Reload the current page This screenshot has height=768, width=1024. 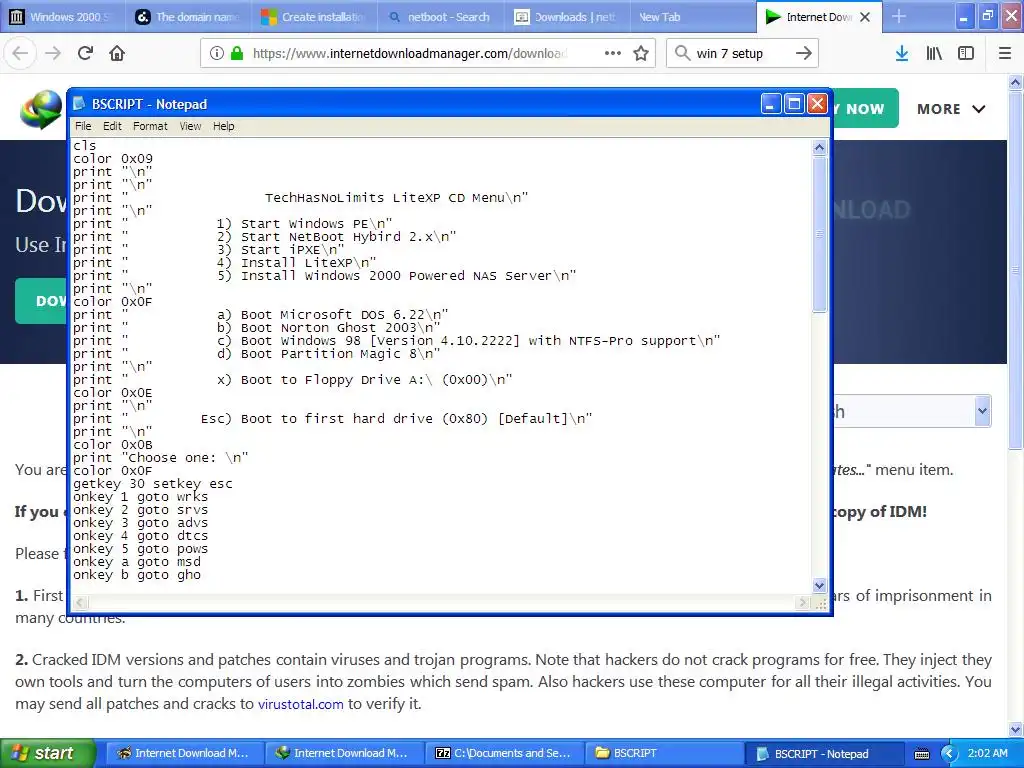[x=85, y=53]
